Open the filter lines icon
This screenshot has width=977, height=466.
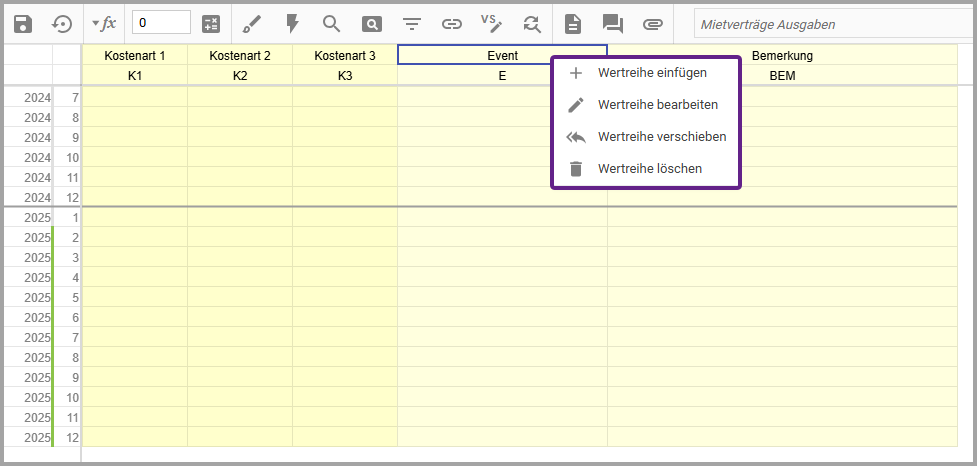[x=411, y=23]
